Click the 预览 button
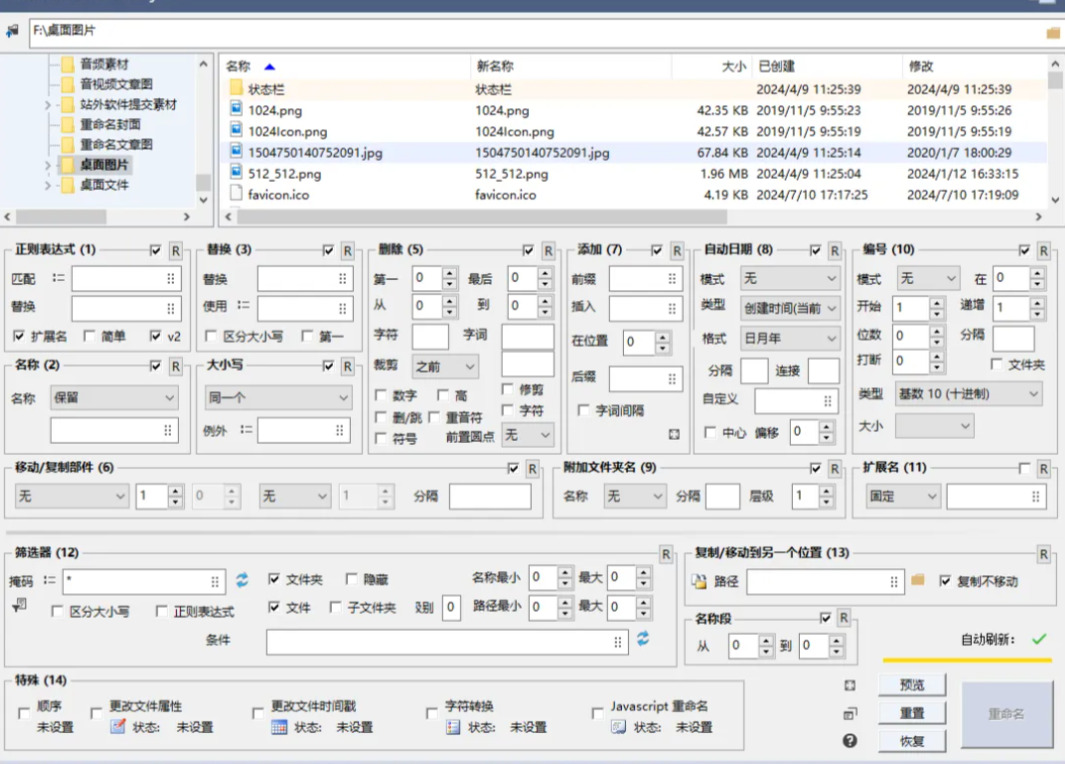This screenshot has width=1065, height=764. coord(912,685)
